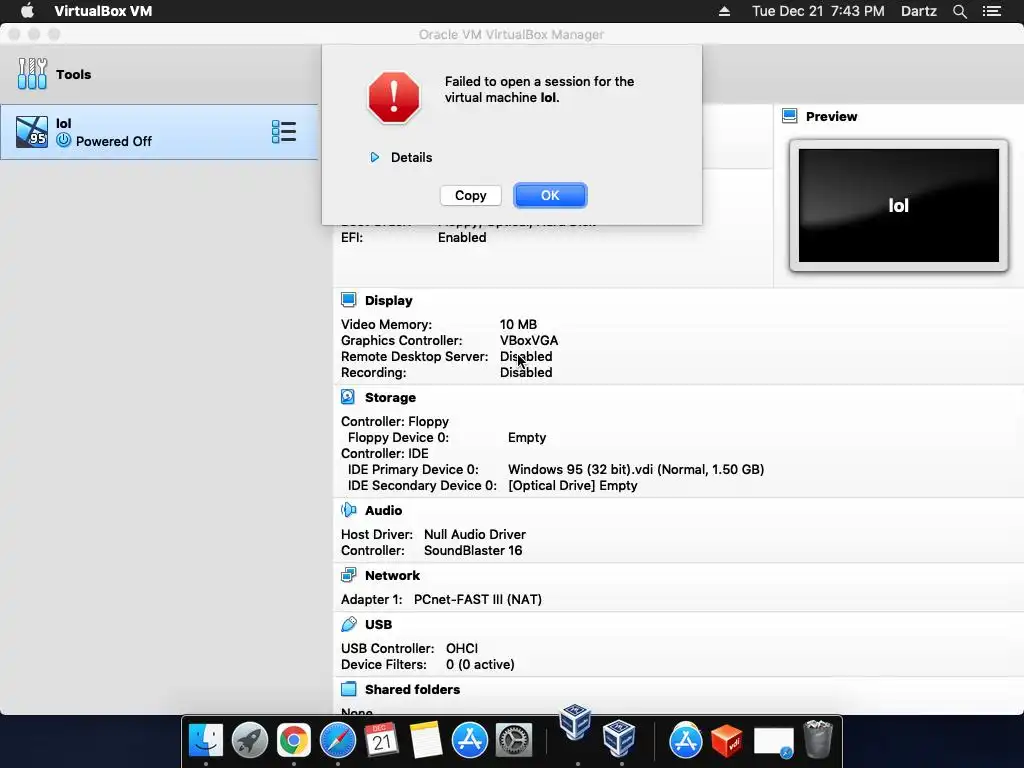Click the Copy button in the error dialog
Image resolution: width=1024 pixels, height=768 pixels.
click(x=470, y=195)
